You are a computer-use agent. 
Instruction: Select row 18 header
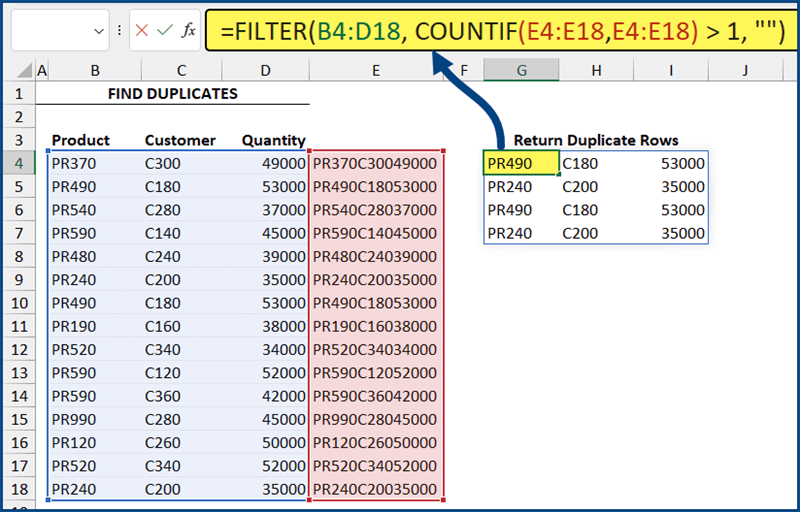click(18, 489)
